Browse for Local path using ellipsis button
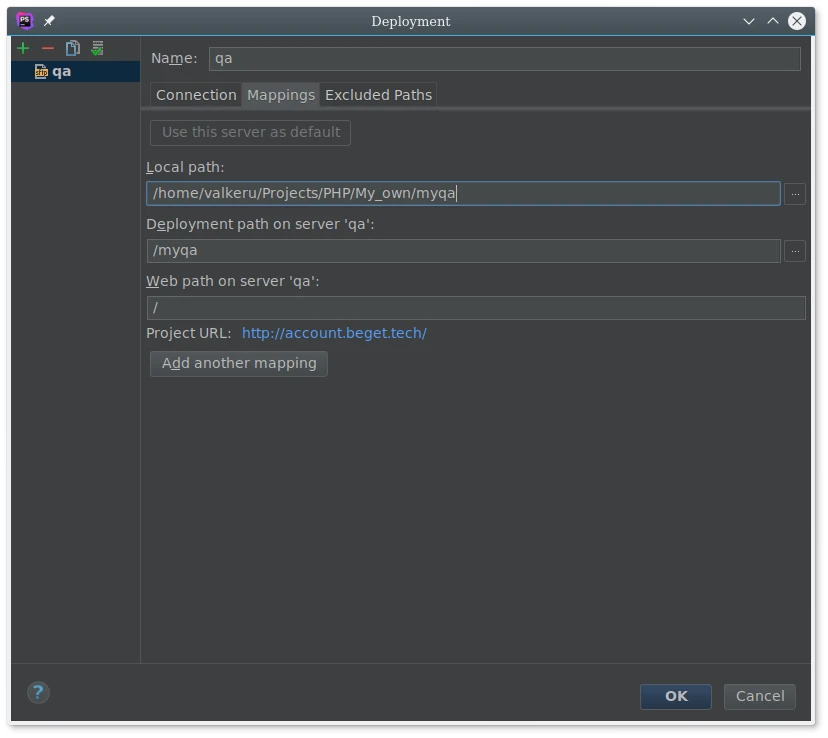The image size is (828, 738). [795, 194]
